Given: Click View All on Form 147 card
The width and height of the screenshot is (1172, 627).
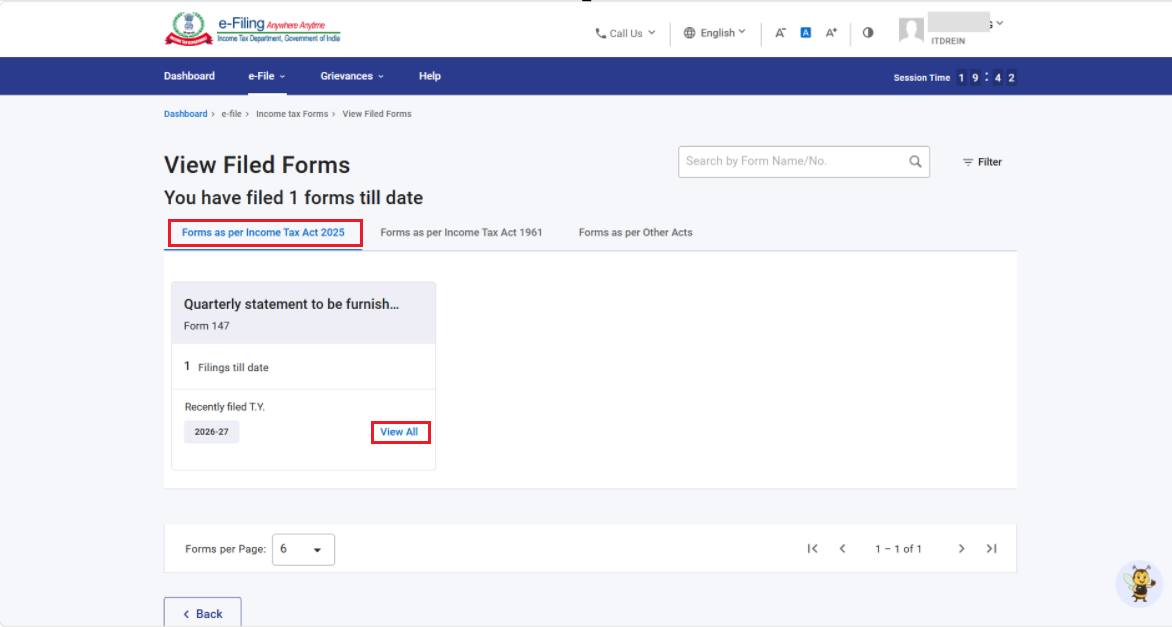Looking at the screenshot, I should point(399,432).
